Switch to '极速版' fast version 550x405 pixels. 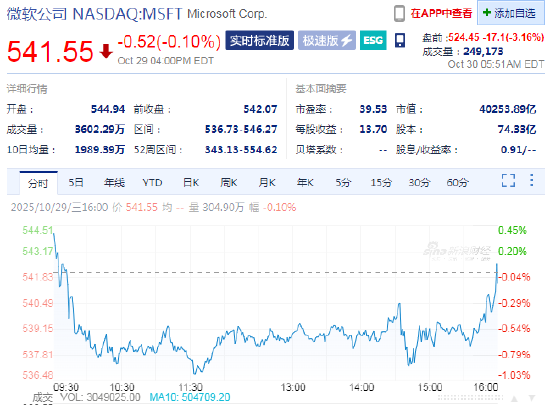(x=327, y=41)
